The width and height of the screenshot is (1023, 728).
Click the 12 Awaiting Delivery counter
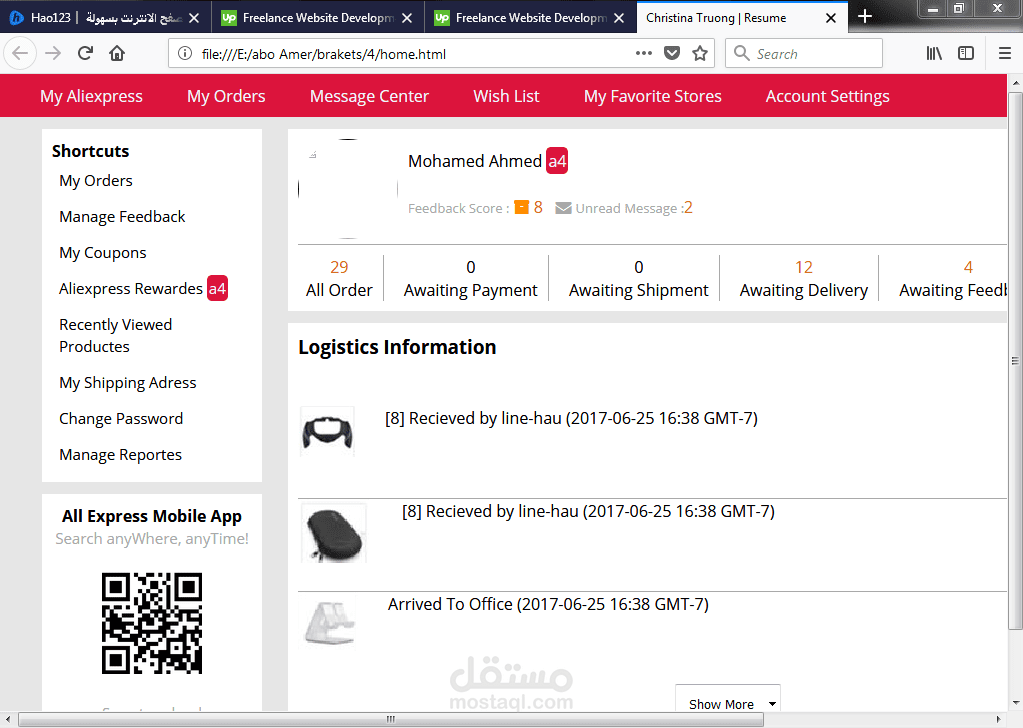point(804,279)
